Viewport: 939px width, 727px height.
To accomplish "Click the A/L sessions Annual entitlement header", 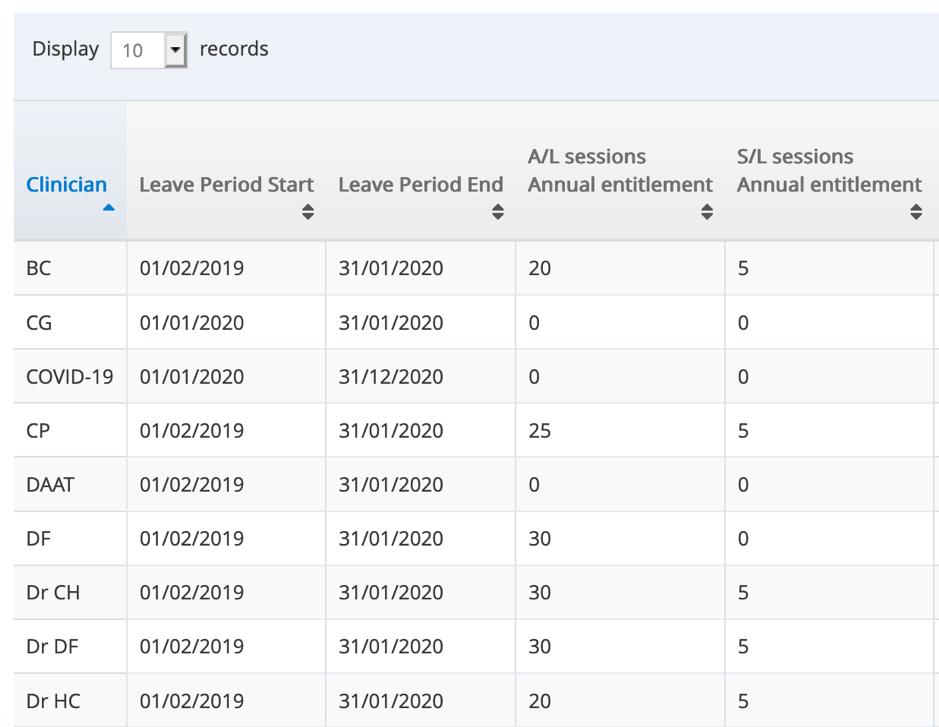I will (620, 171).
